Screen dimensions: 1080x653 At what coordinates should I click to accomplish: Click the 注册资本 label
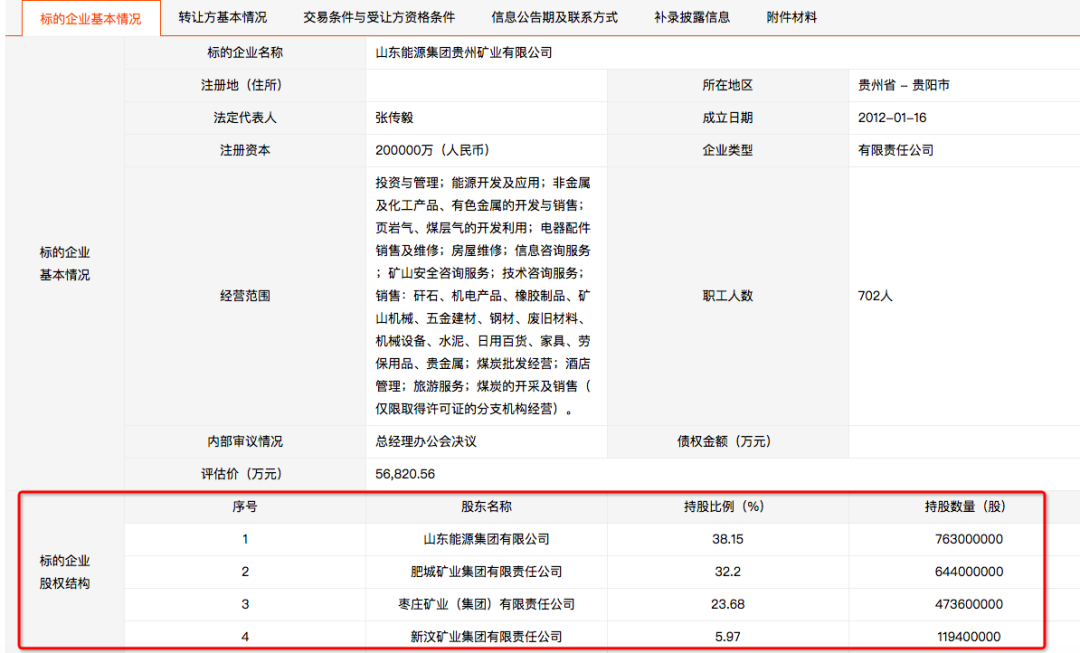pos(245,150)
